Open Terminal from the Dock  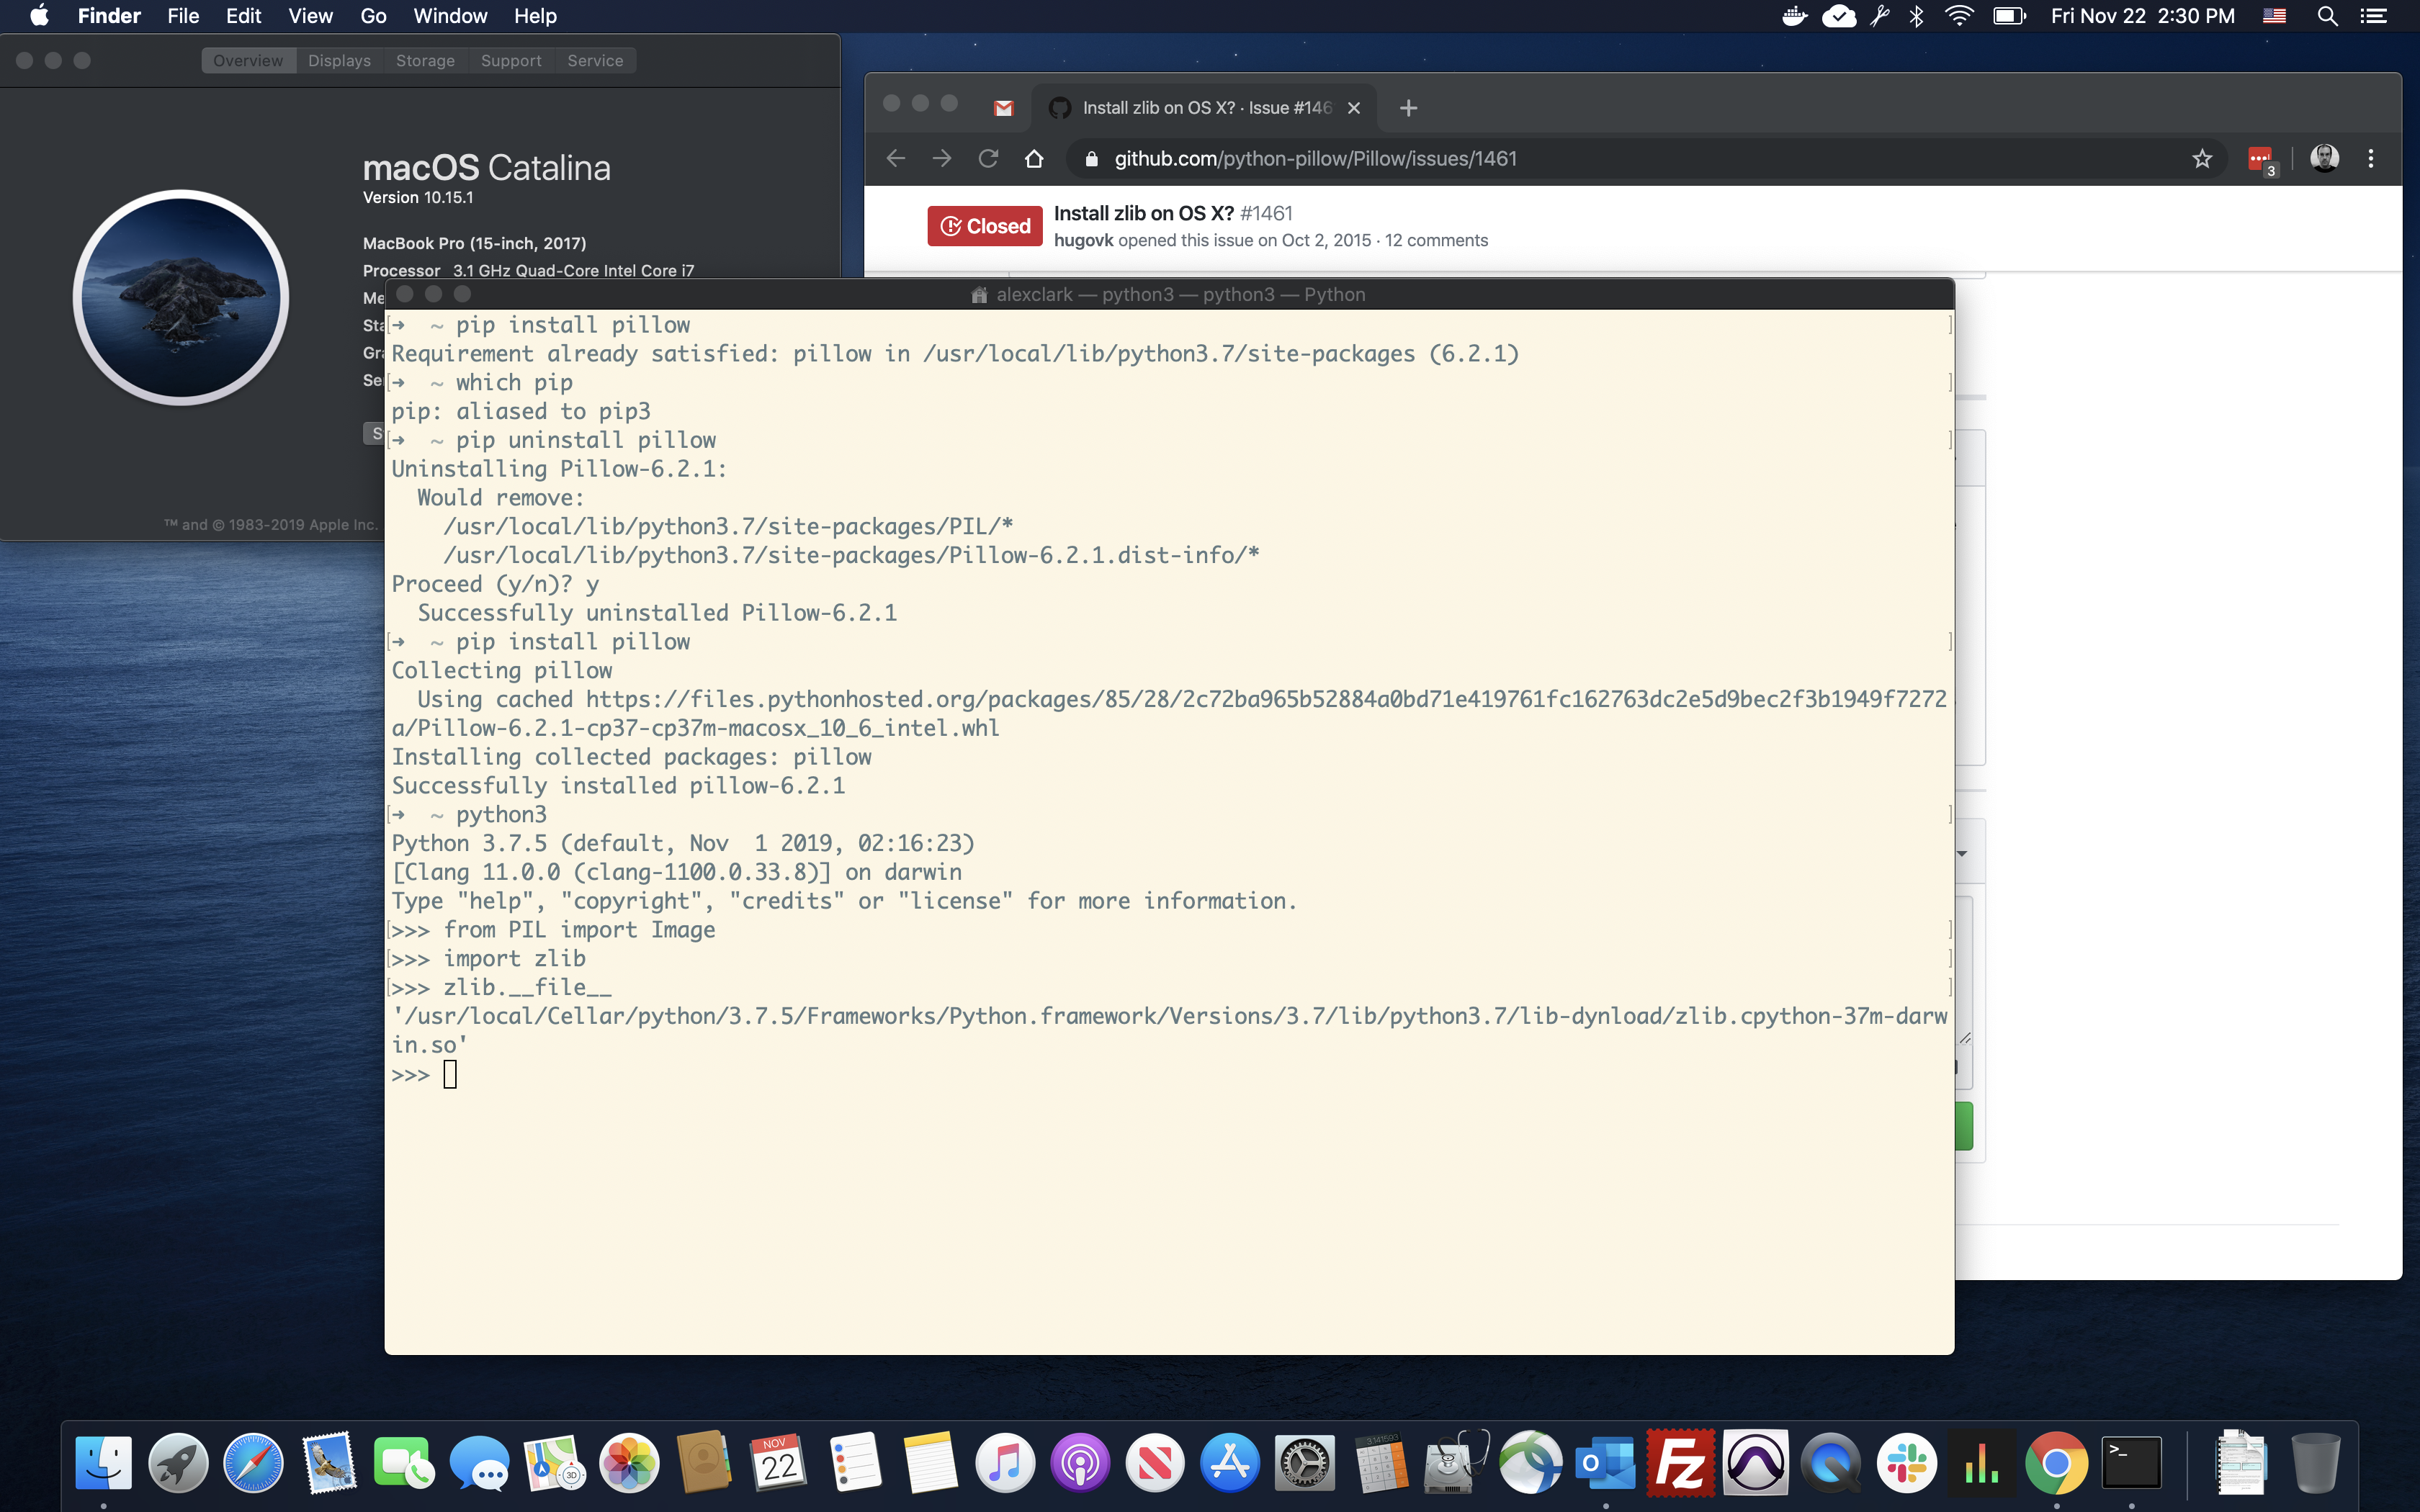2132,1463
